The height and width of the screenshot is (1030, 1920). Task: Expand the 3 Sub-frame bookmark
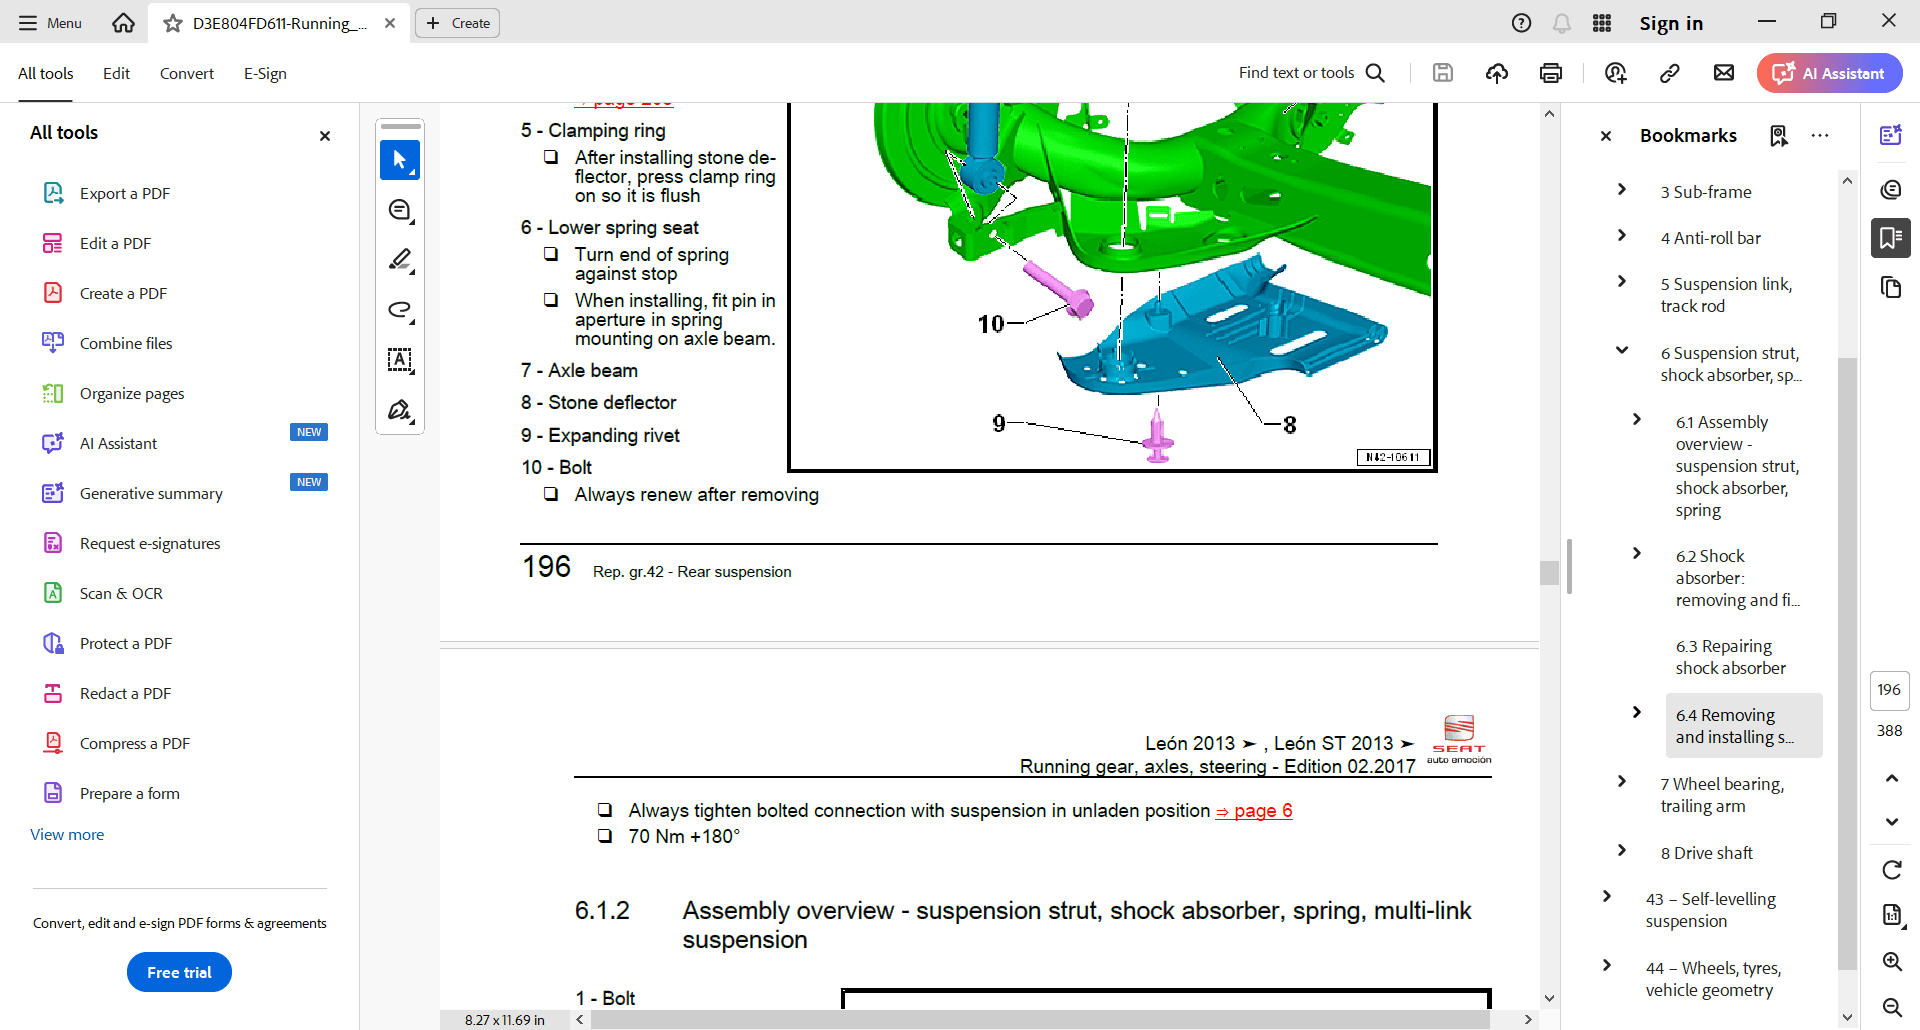tap(1622, 190)
